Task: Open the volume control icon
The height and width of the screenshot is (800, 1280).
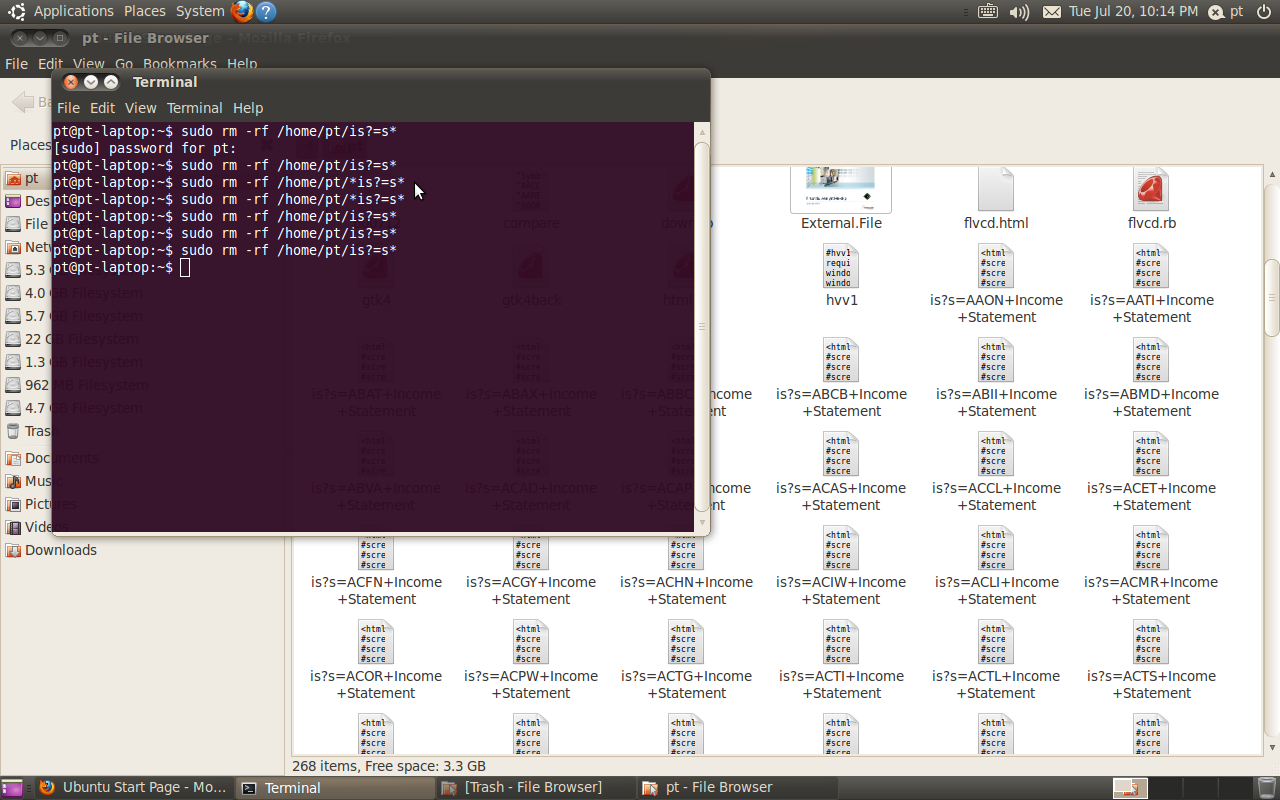Action: (1019, 12)
